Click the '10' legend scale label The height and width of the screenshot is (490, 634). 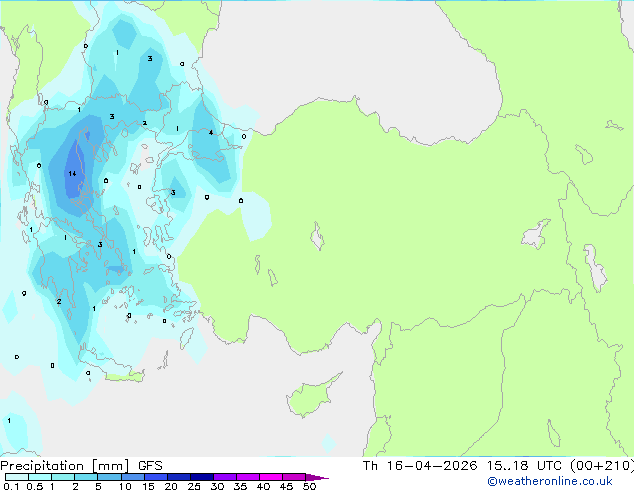[125, 486]
